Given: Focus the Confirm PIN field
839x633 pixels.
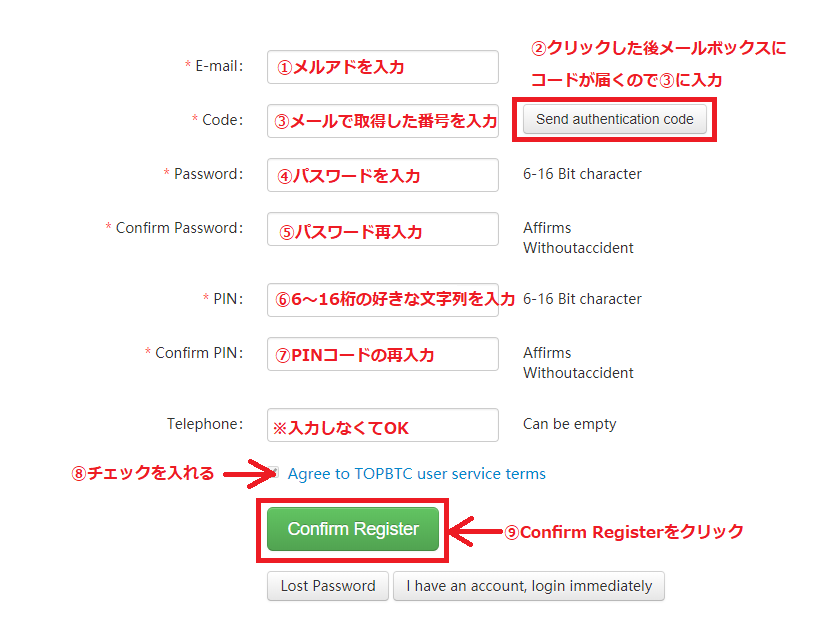Looking at the screenshot, I should coord(383,354).
